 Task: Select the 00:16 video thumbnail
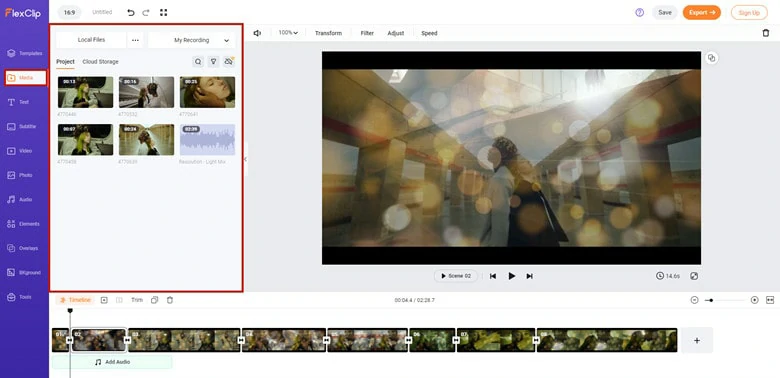tap(146, 92)
